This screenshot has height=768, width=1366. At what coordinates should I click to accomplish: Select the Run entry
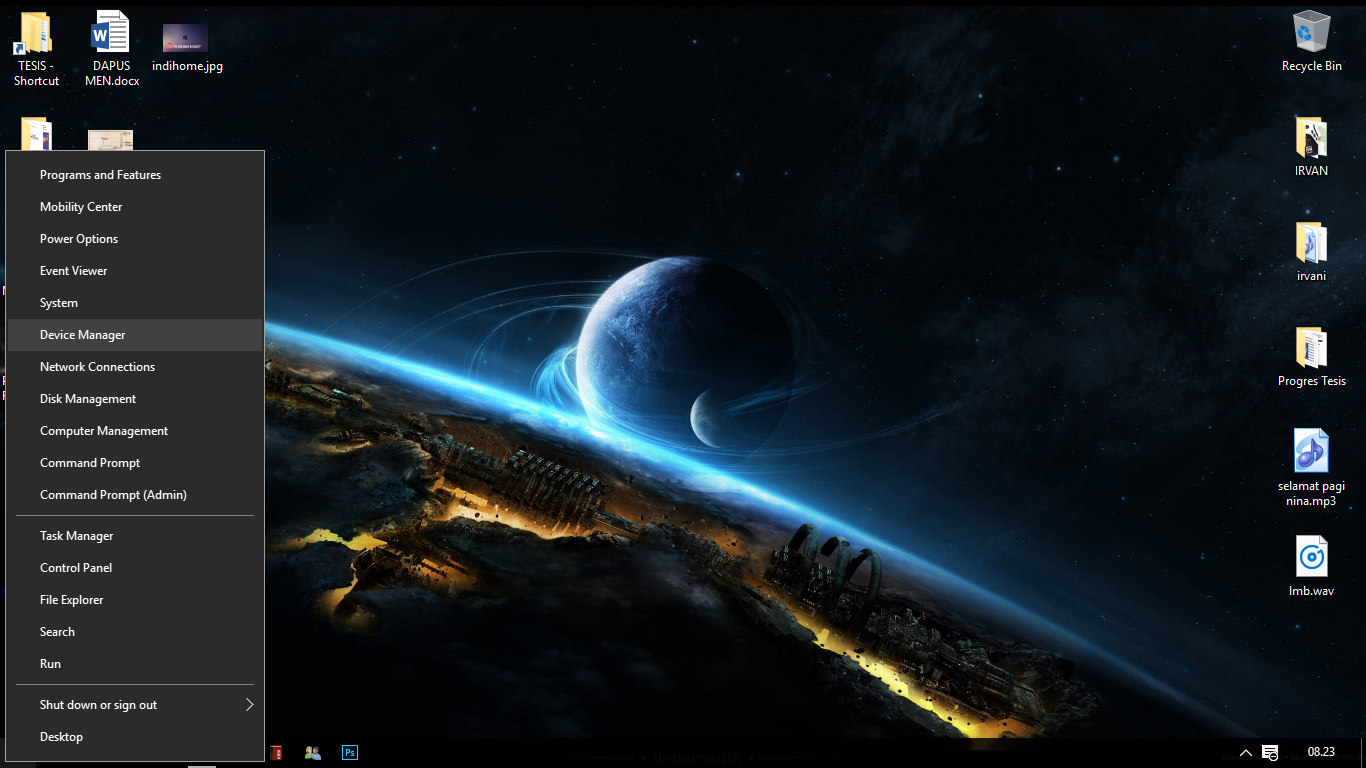[135, 664]
